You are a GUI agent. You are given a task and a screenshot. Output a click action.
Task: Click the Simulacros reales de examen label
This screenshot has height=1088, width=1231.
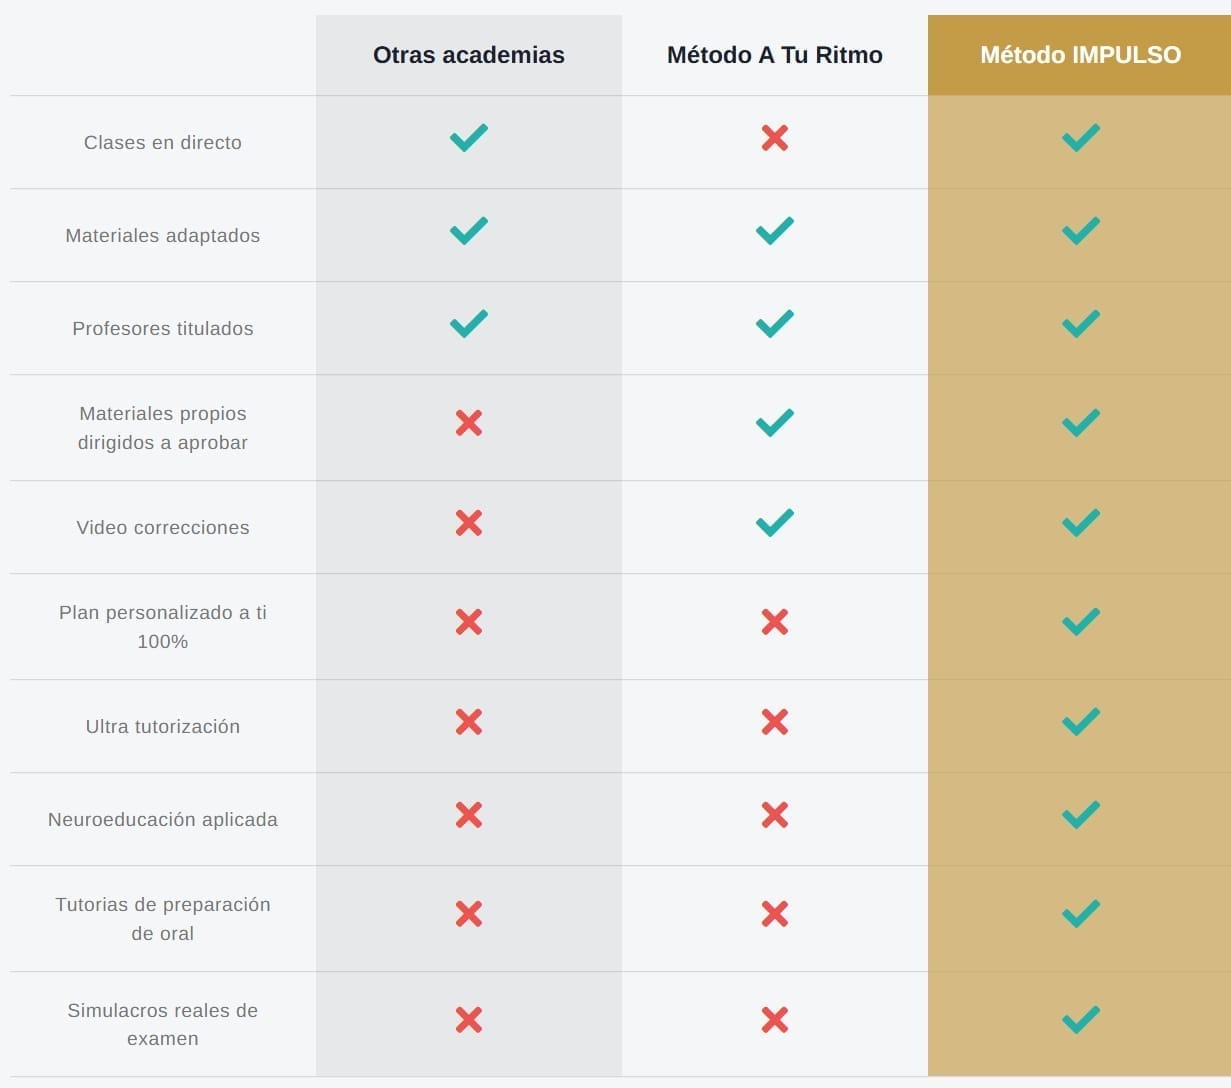[163, 1024]
